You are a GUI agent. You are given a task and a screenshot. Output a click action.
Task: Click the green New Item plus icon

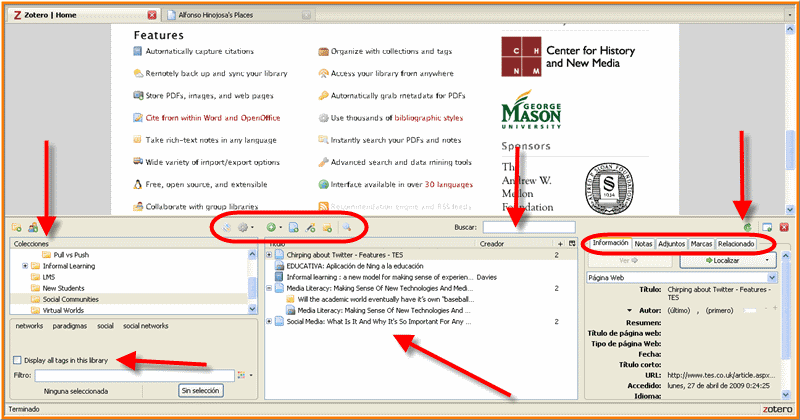(271, 228)
